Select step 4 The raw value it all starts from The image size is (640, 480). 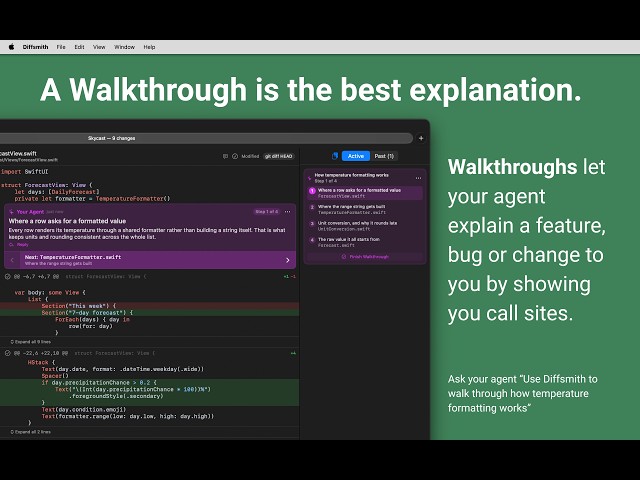pyautogui.click(x=365, y=242)
